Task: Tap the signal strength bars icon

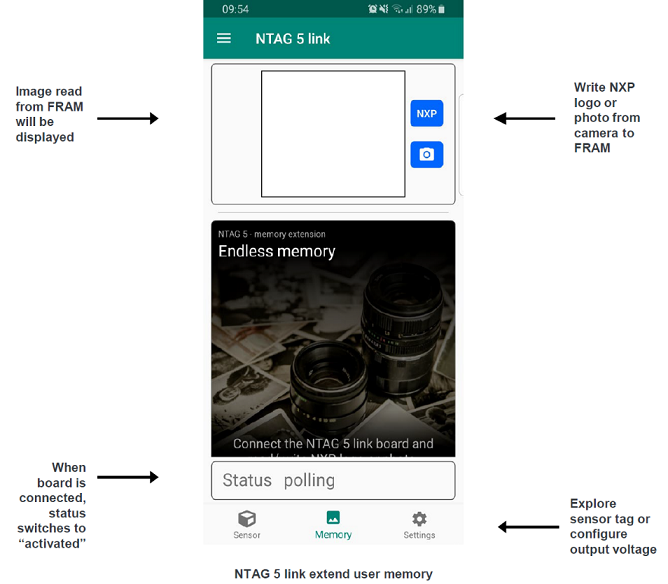Action: pyautogui.click(x=409, y=9)
